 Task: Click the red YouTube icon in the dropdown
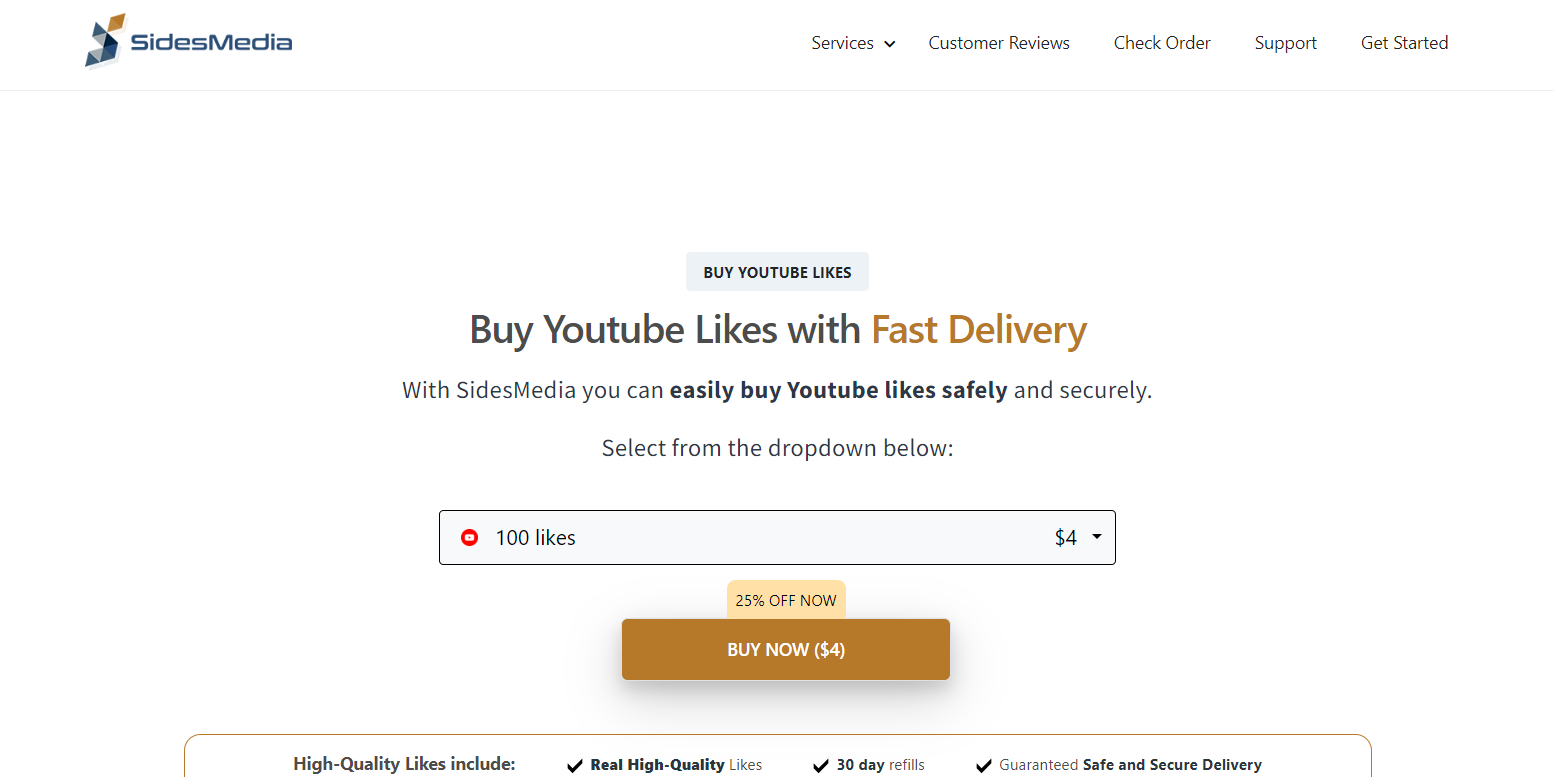tap(469, 538)
